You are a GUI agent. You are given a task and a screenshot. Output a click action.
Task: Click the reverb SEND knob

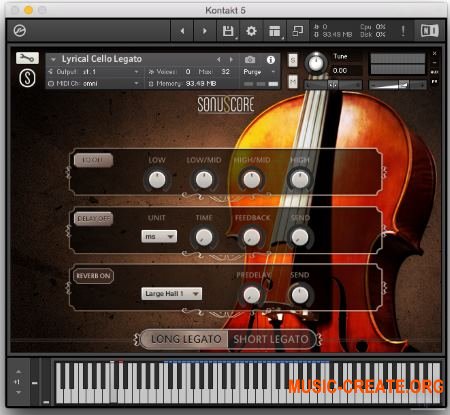300,295
